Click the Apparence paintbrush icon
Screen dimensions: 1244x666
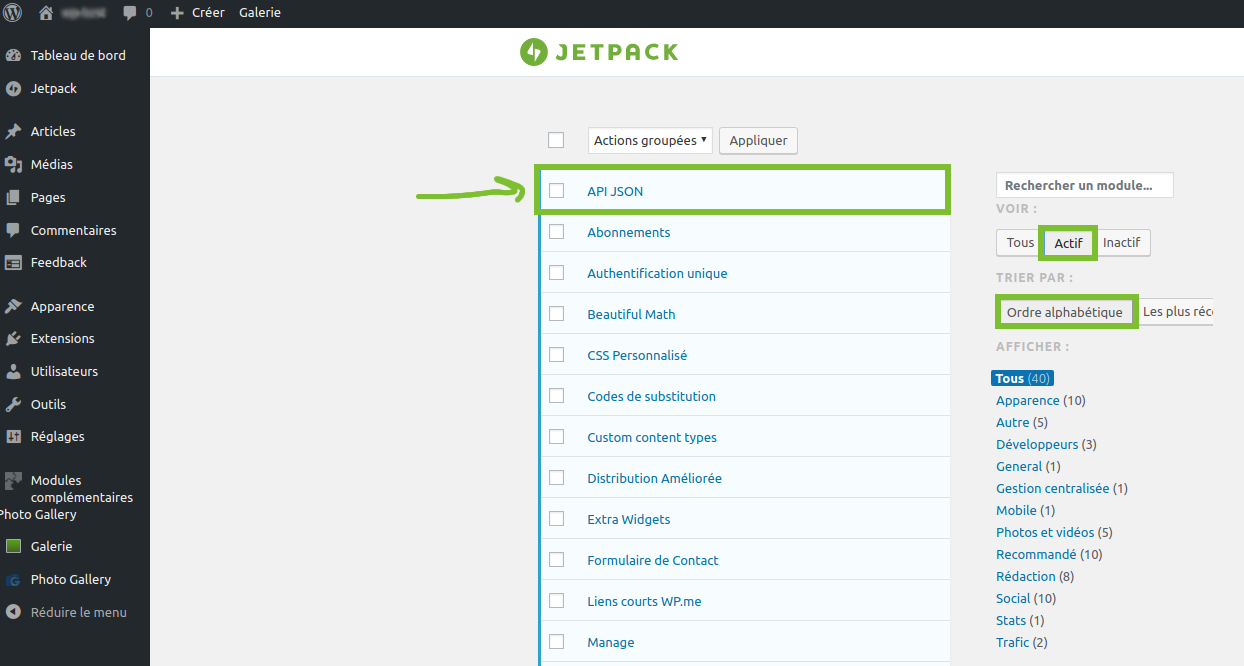[13, 307]
